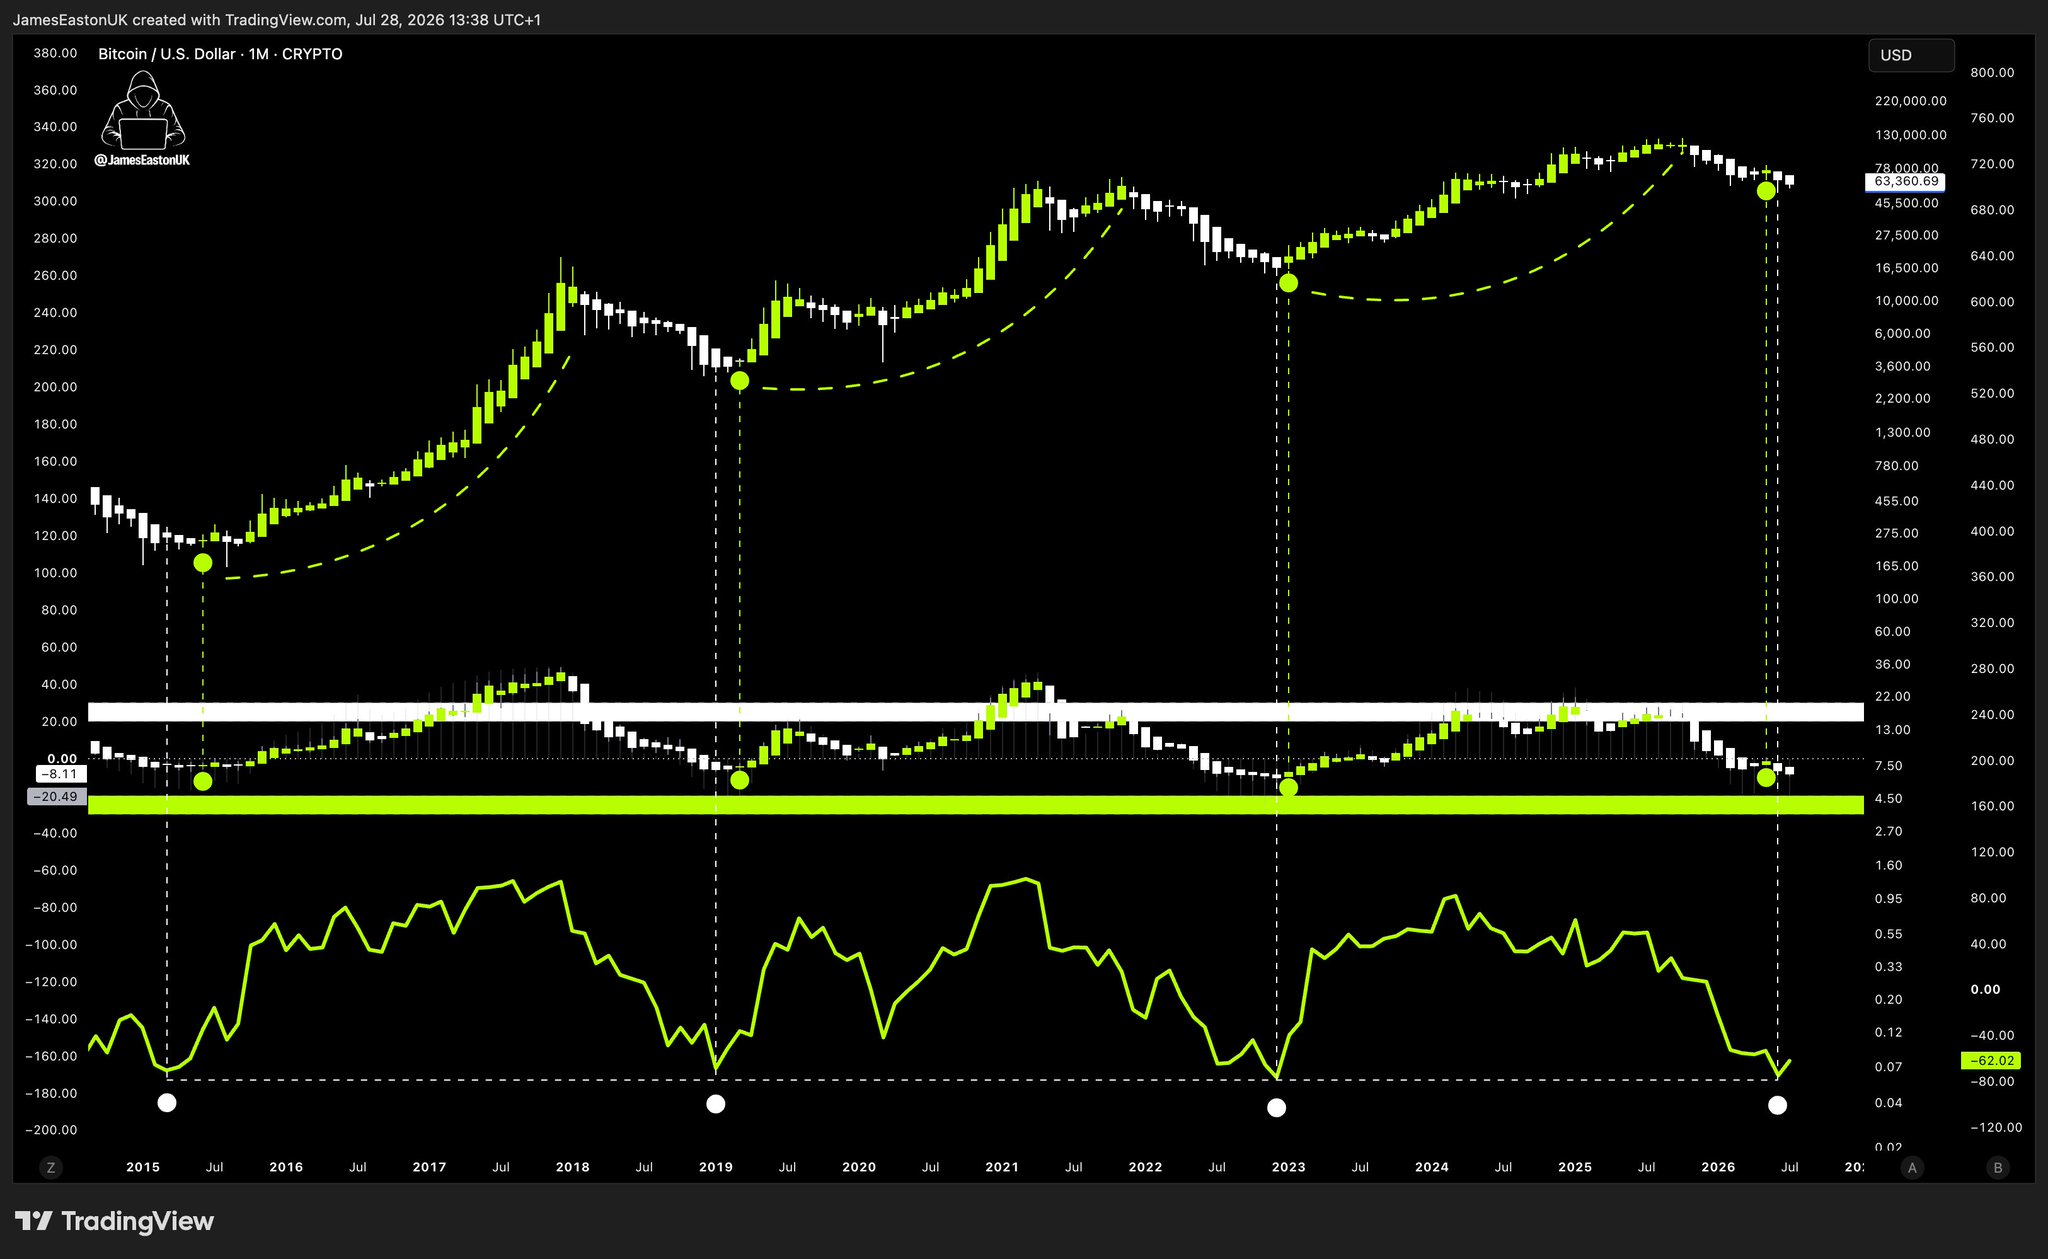Click the -20.49 level label
The image size is (2048, 1259).
(57, 797)
